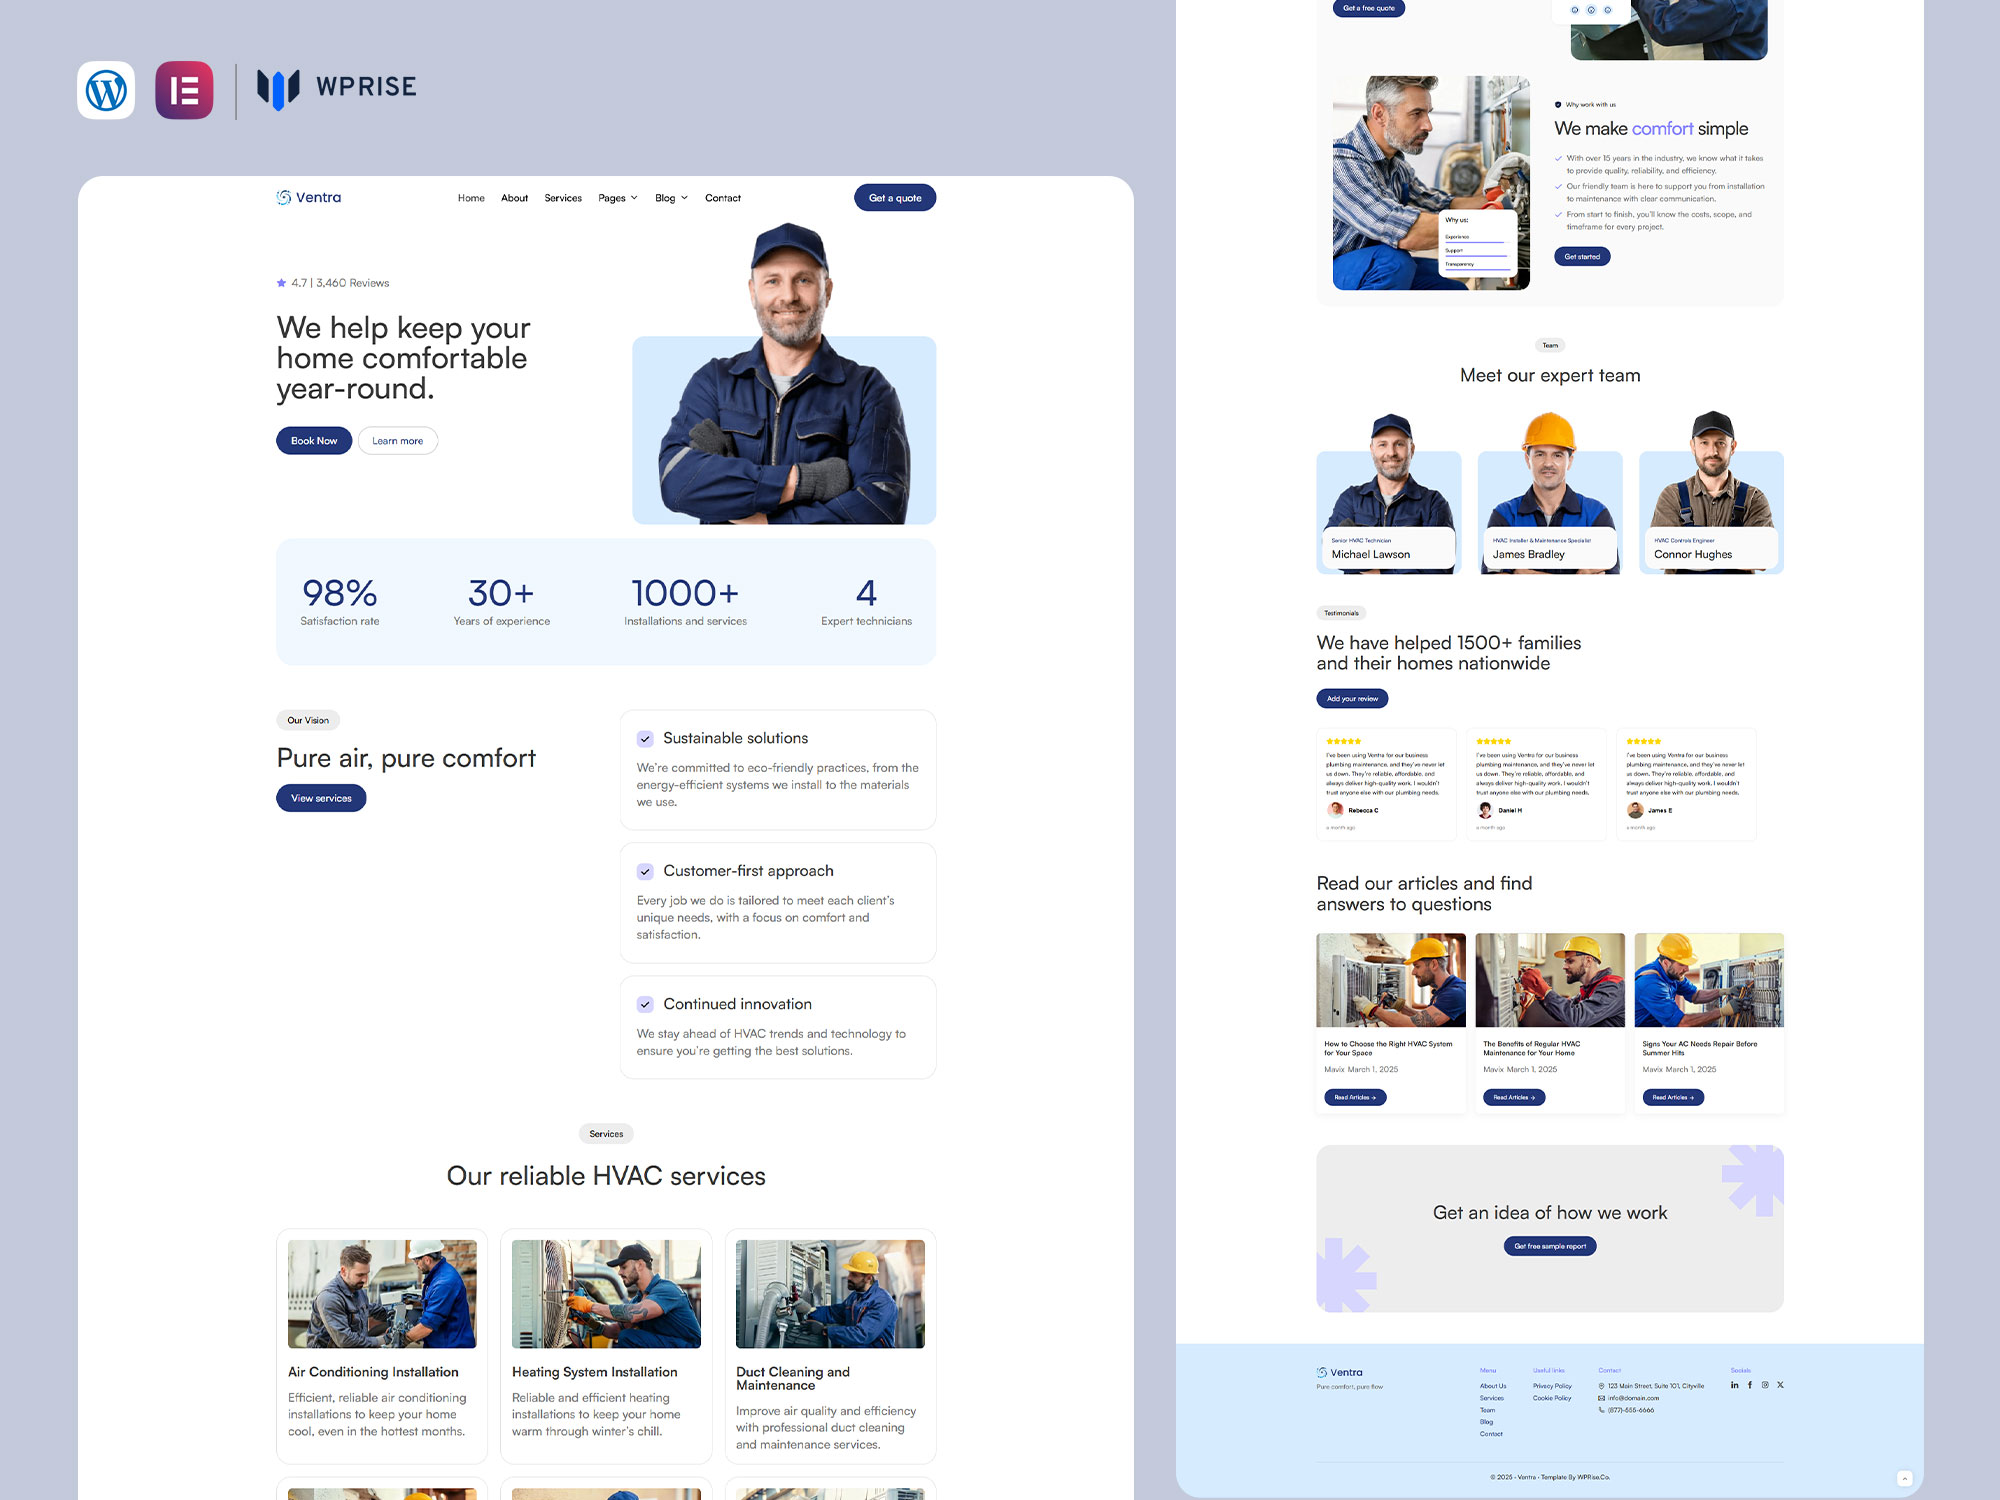Click the WPRise logo

pos(336,88)
